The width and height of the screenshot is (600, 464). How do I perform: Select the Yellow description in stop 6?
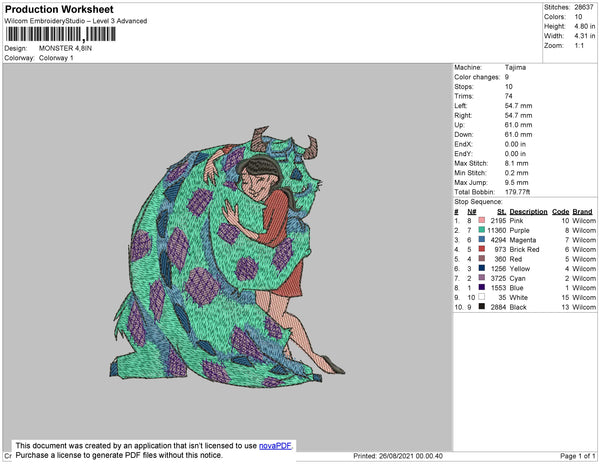520,269
